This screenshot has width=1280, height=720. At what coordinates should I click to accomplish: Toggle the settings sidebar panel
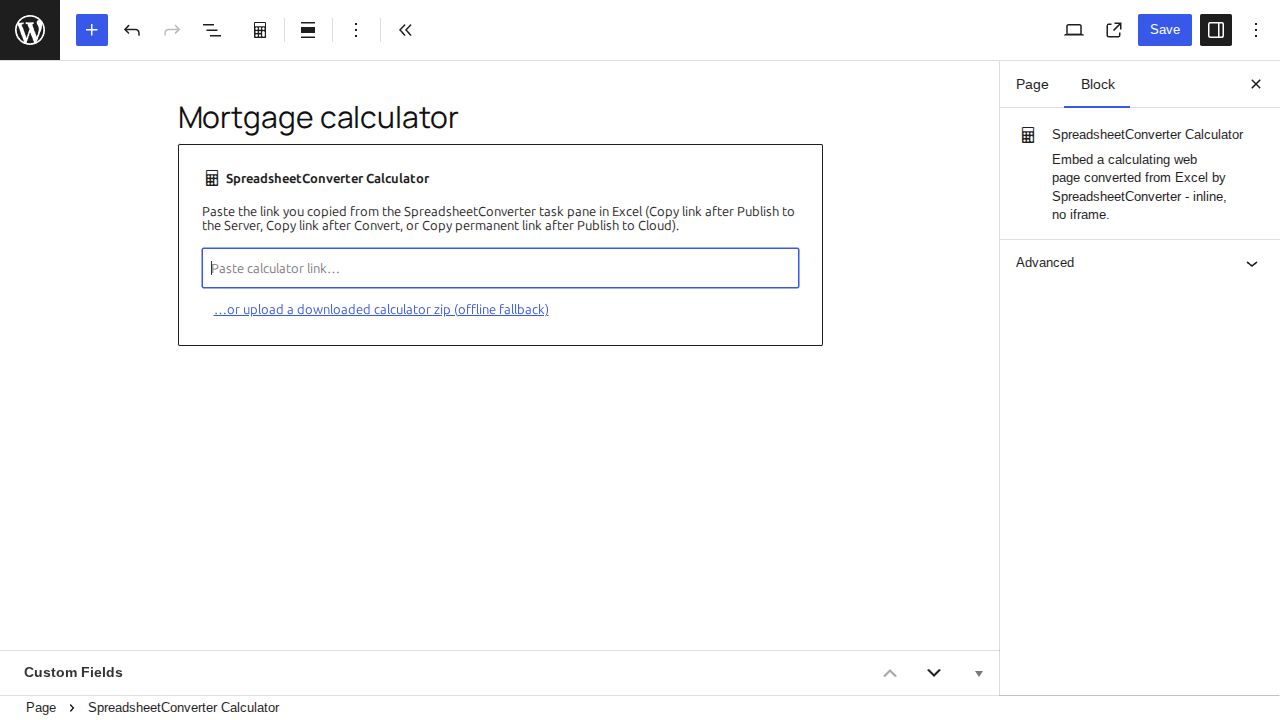click(1216, 30)
